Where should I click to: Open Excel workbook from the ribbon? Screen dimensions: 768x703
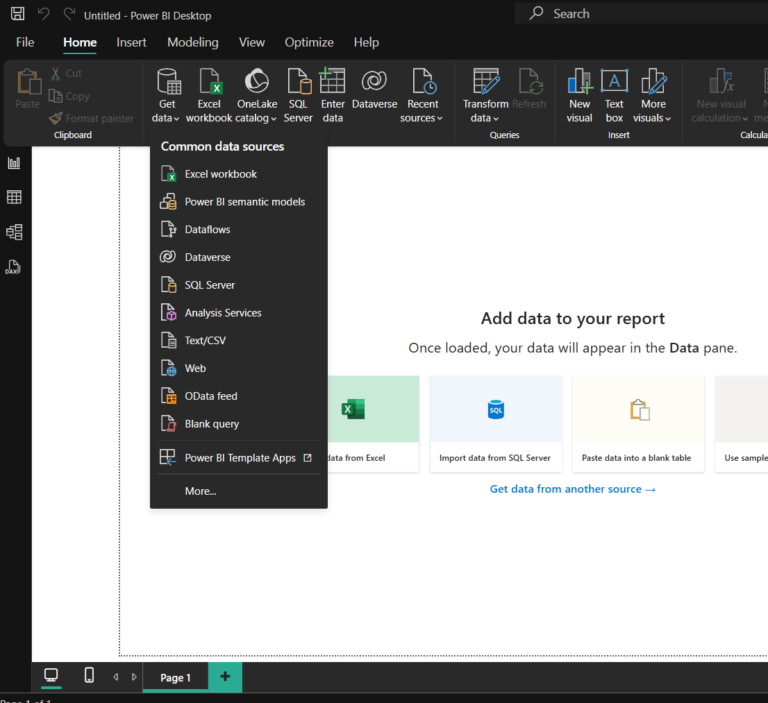(x=209, y=96)
